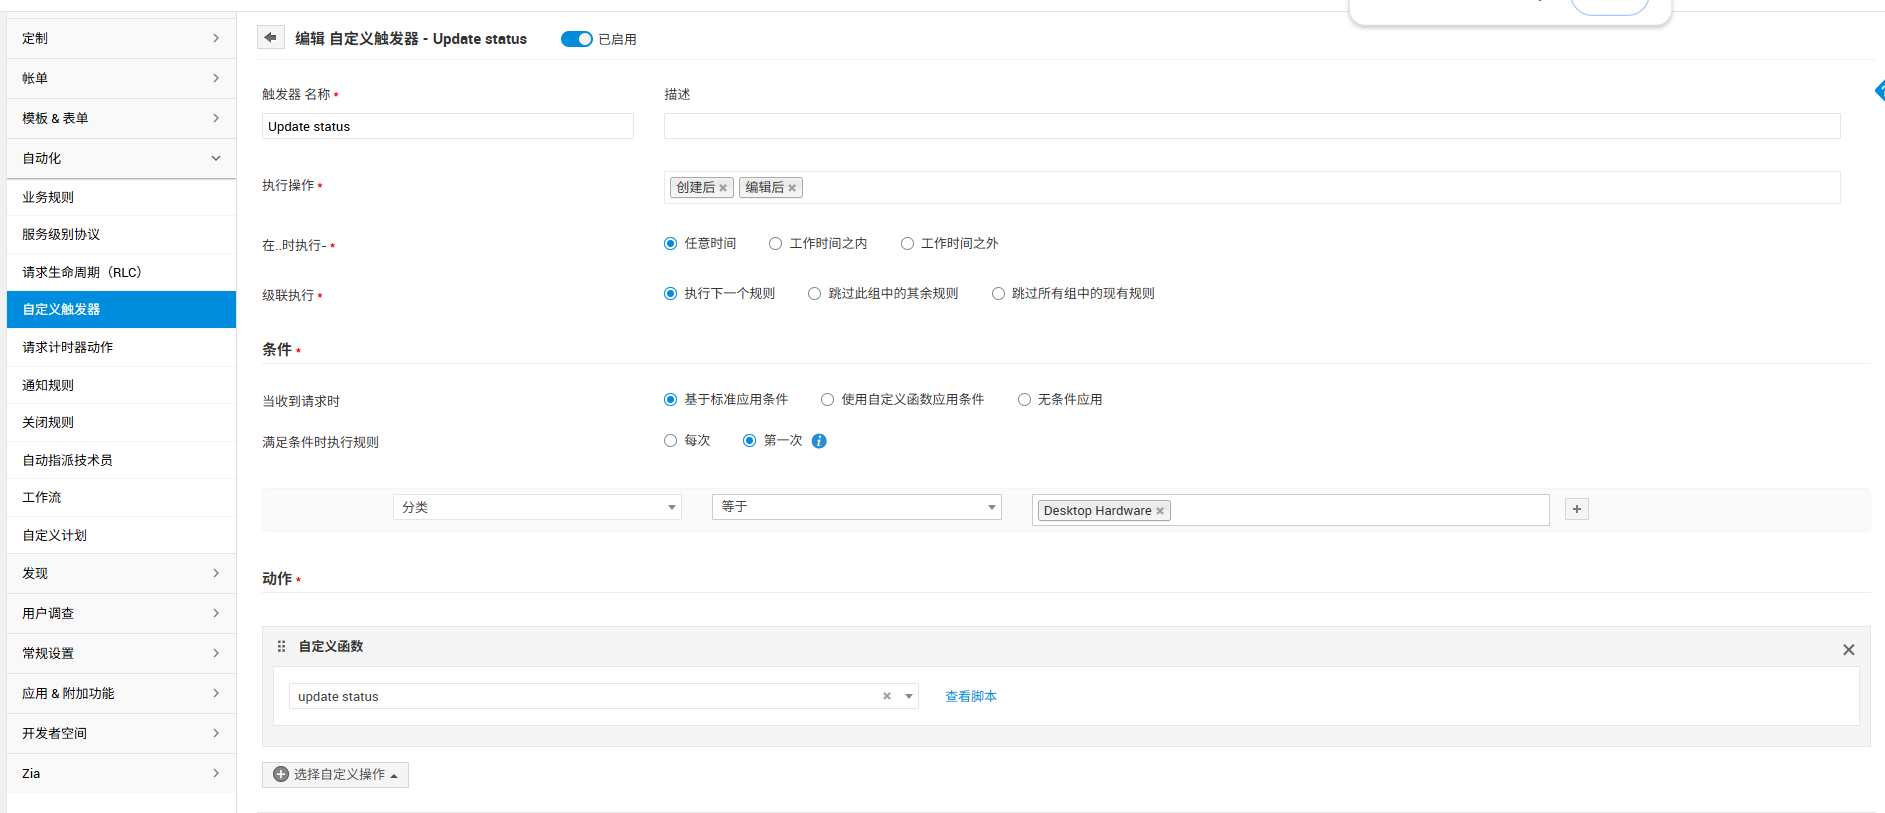The image size is (1885, 813).
Task: Open the 分类 criteria dropdown
Action: pyautogui.click(x=537, y=507)
